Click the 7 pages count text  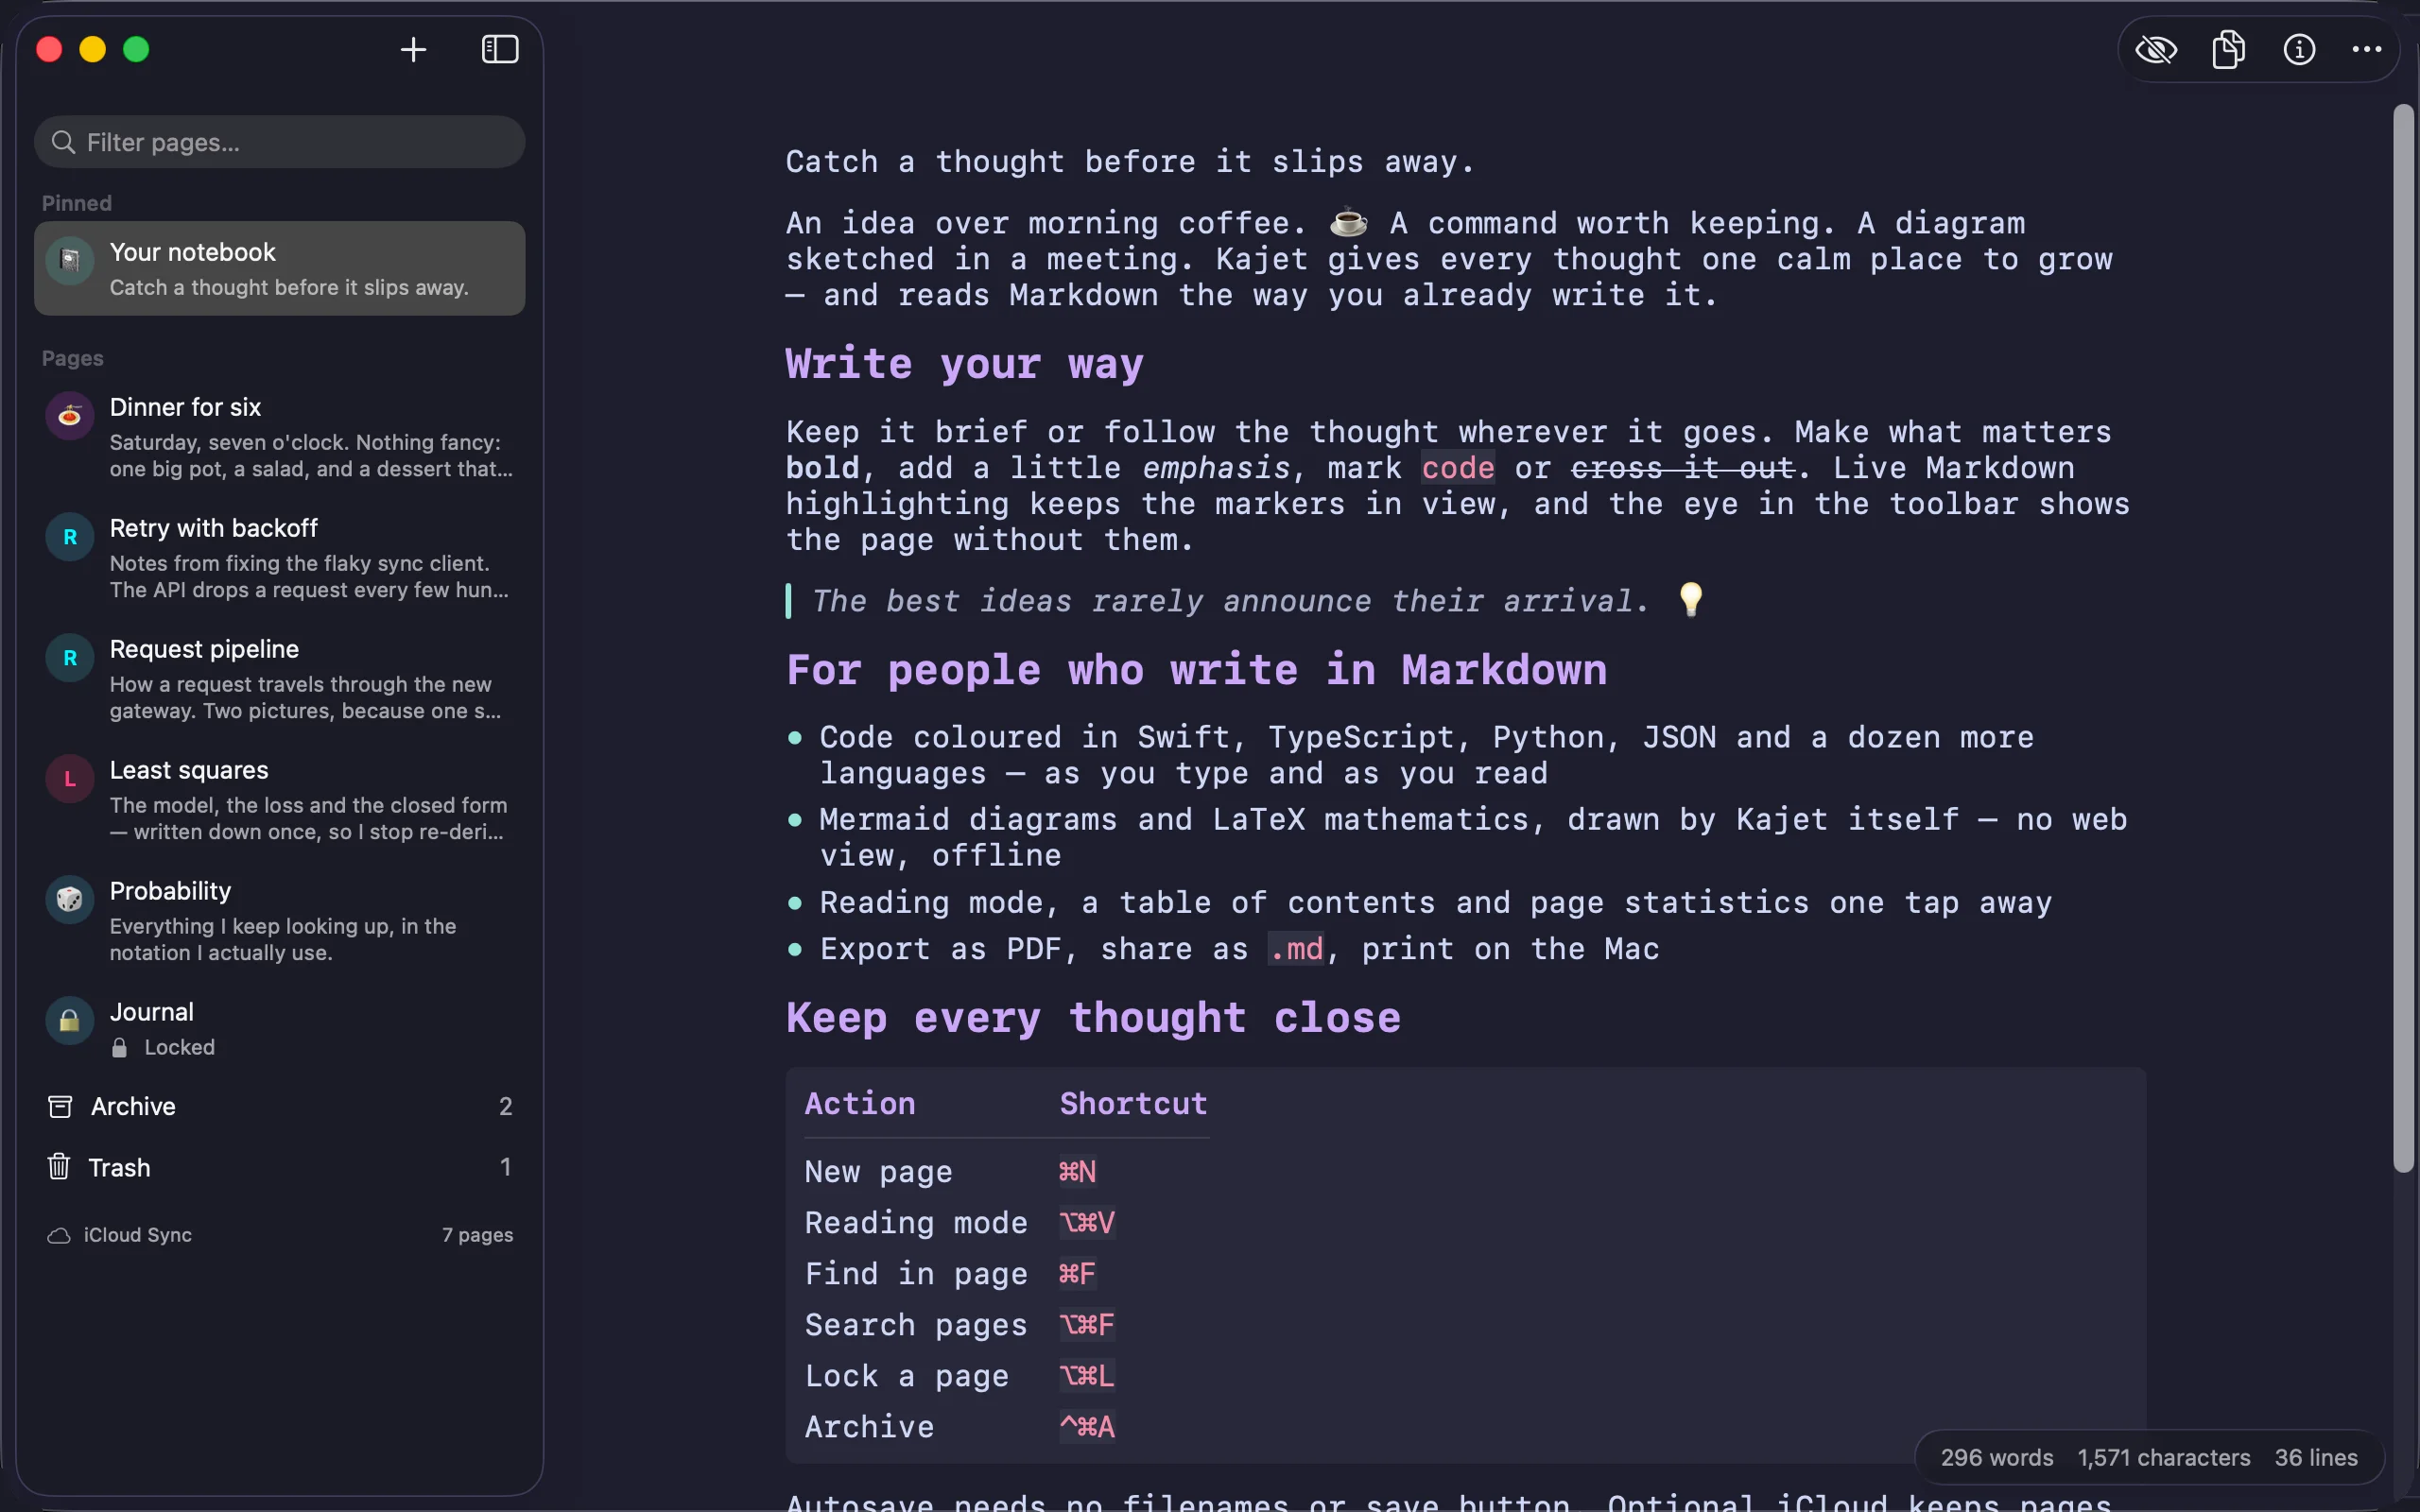point(477,1235)
